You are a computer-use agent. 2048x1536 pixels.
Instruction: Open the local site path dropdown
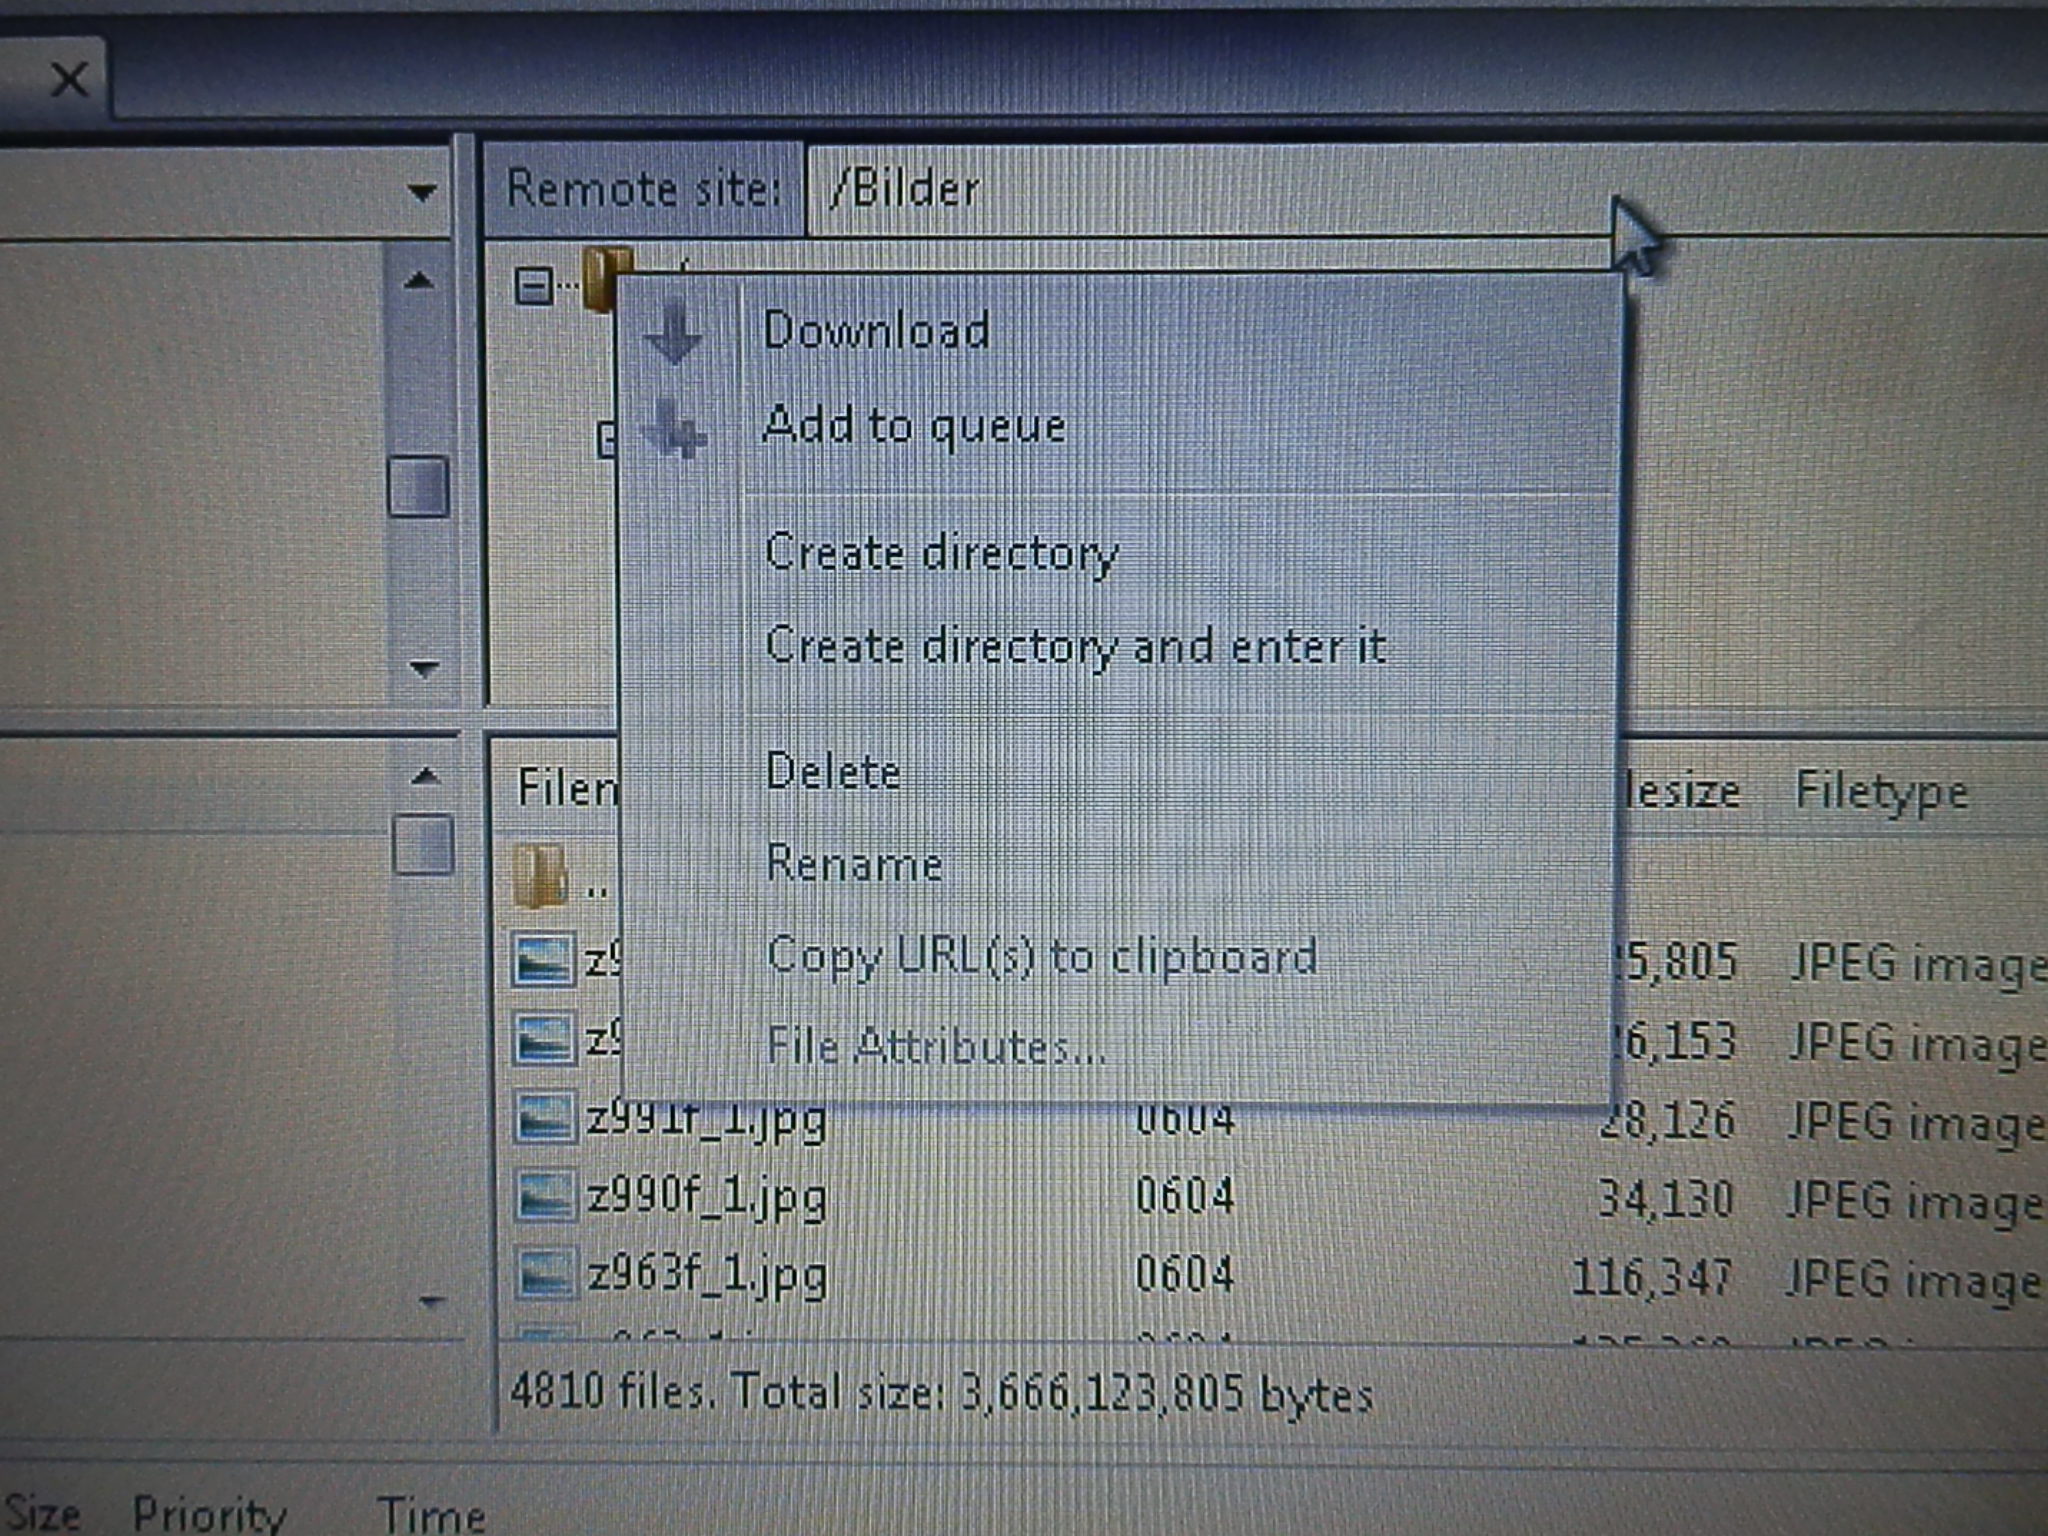tap(422, 191)
